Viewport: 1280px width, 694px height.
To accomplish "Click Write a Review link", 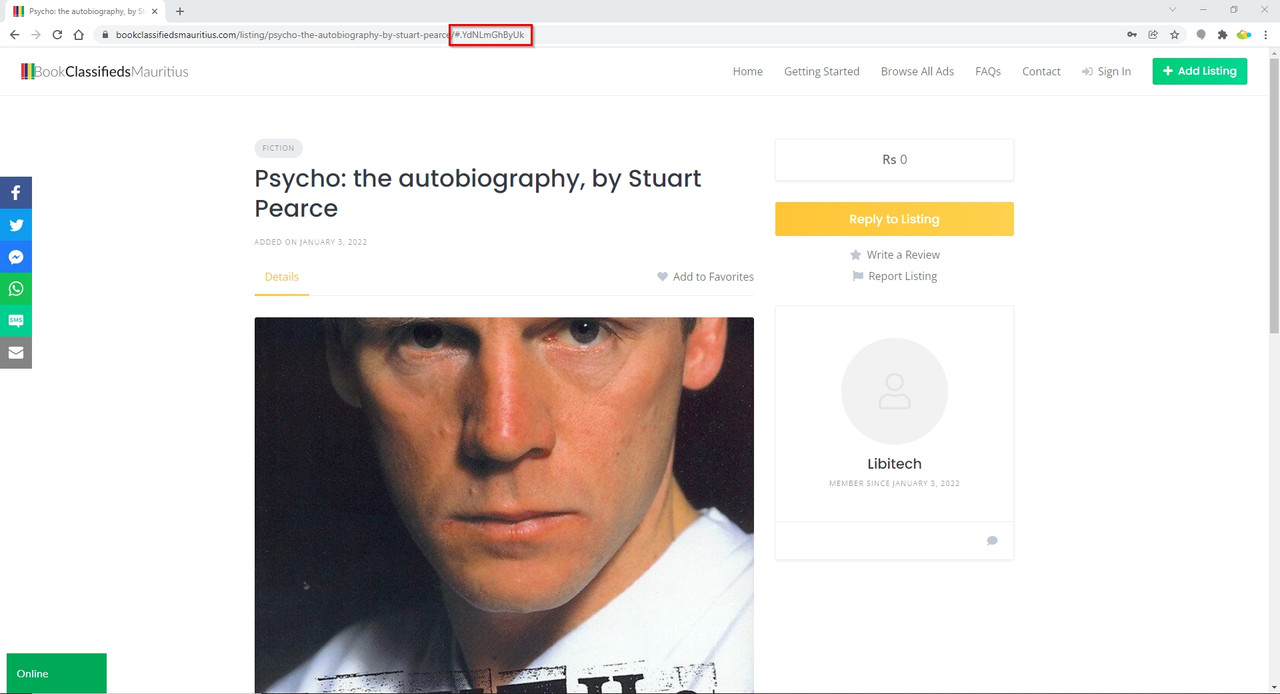I will pyautogui.click(x=895, y=255).
